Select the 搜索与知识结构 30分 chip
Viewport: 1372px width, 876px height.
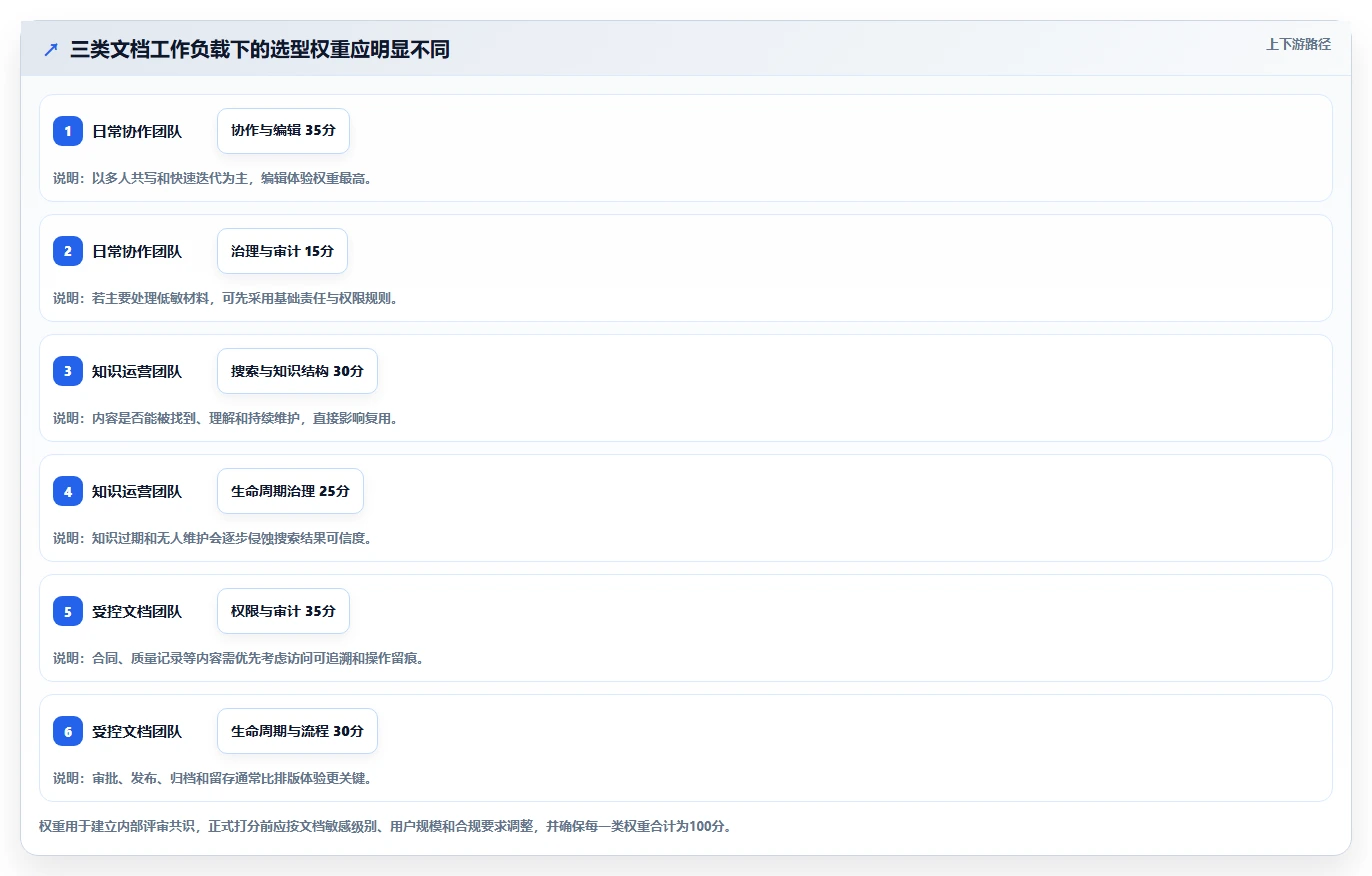(x=297, y=371)
